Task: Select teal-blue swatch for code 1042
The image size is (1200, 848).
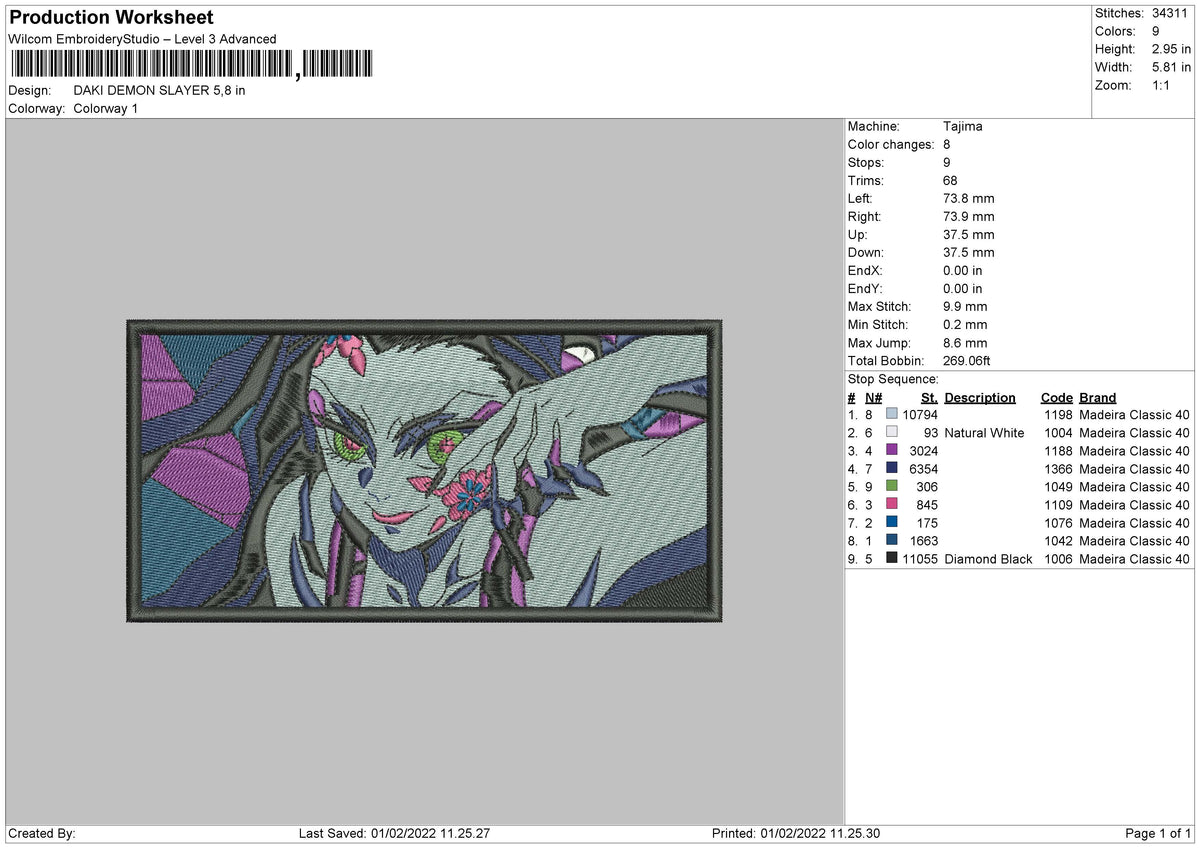Action: (891, 540)
